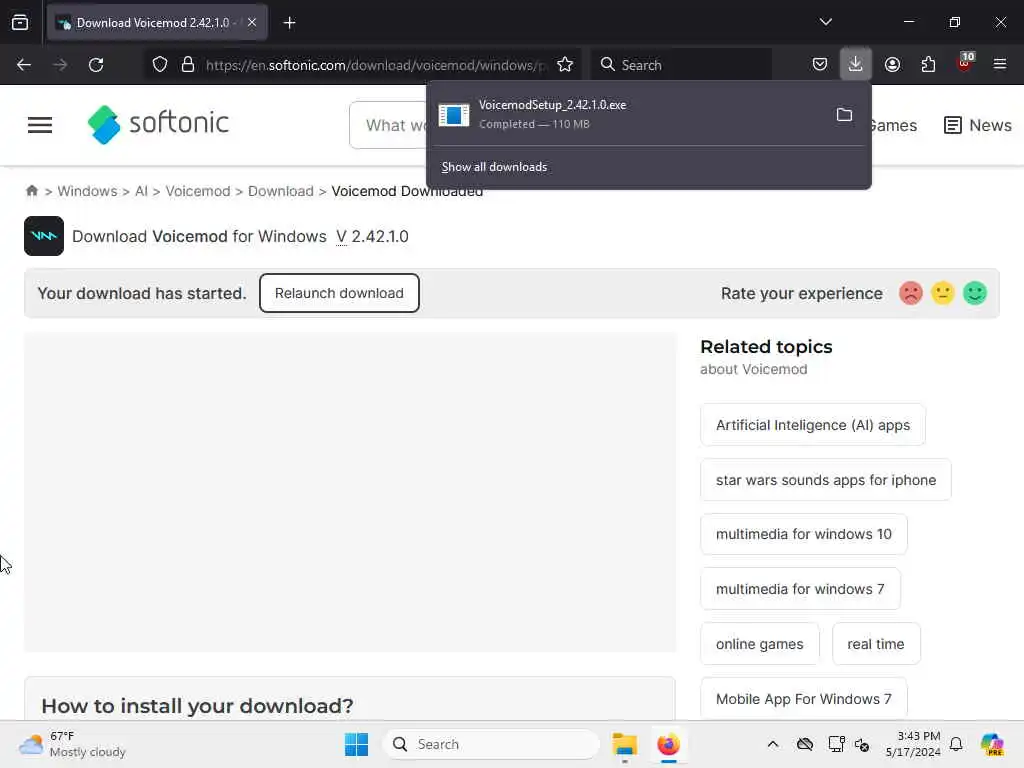
Task: Click the Firefox taskbar icon
Action: pos(668,744)
